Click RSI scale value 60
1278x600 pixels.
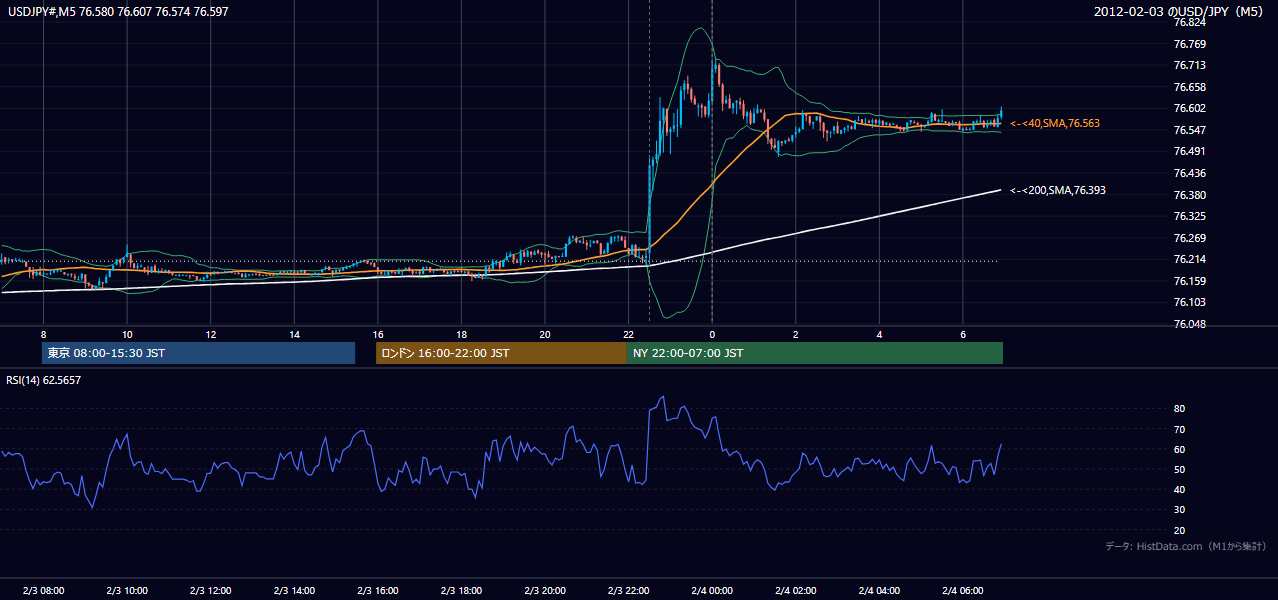[1180, 449]
